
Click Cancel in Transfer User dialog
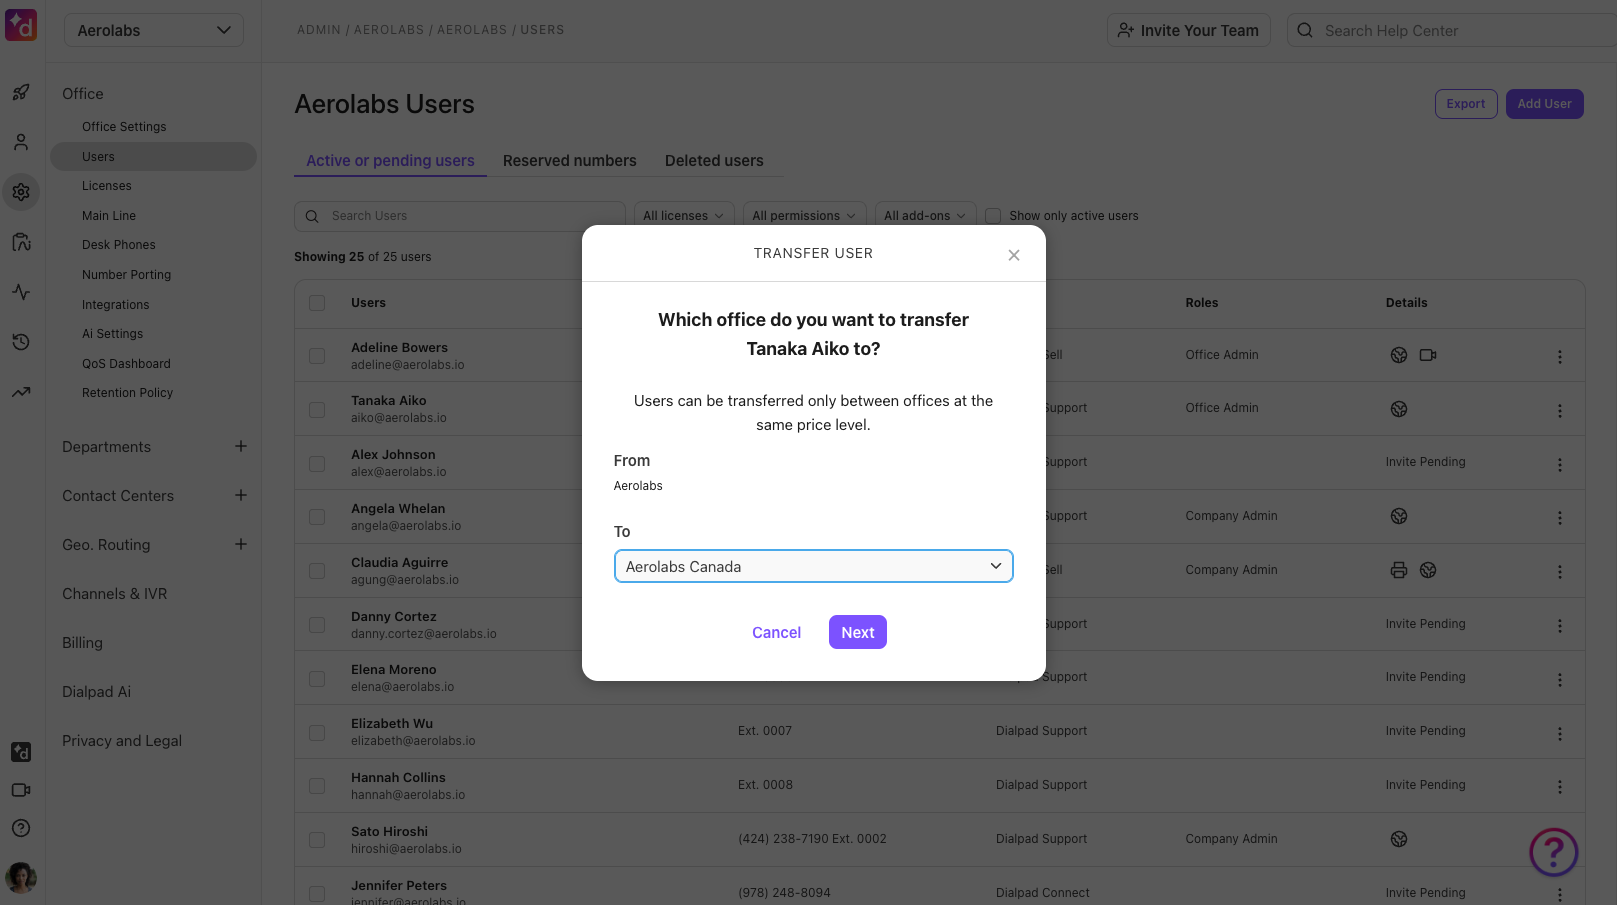pyautogui.click(x=776, y=632)
